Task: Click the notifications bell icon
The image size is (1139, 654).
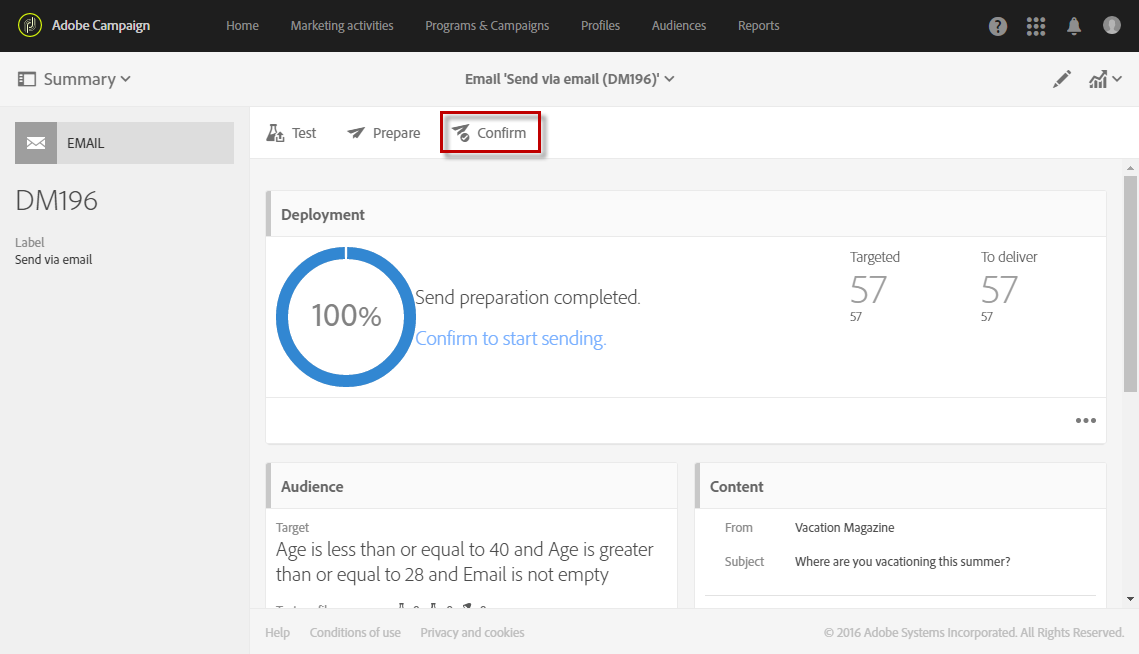Action: point(1074,26)
